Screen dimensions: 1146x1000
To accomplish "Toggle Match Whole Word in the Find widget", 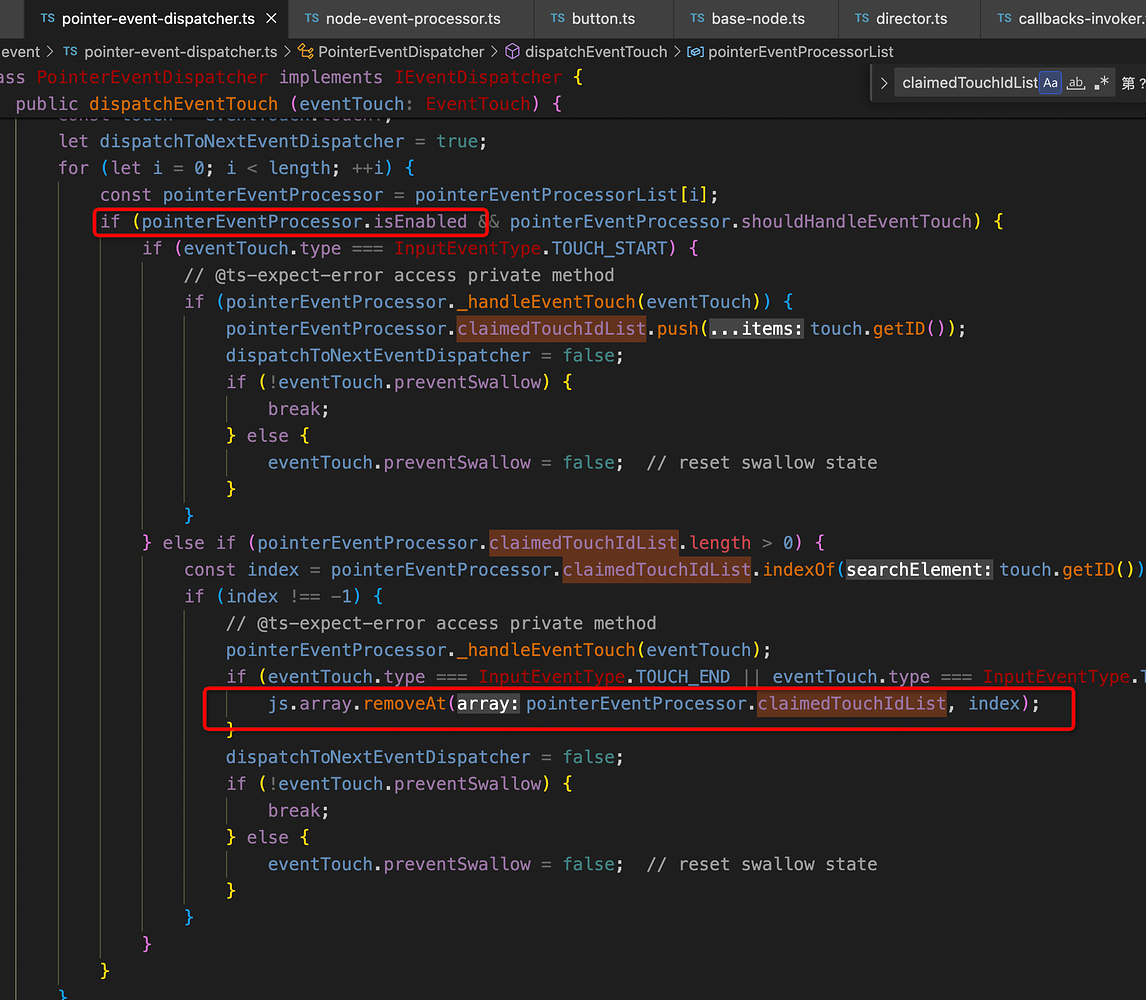I will [1076, 83].
